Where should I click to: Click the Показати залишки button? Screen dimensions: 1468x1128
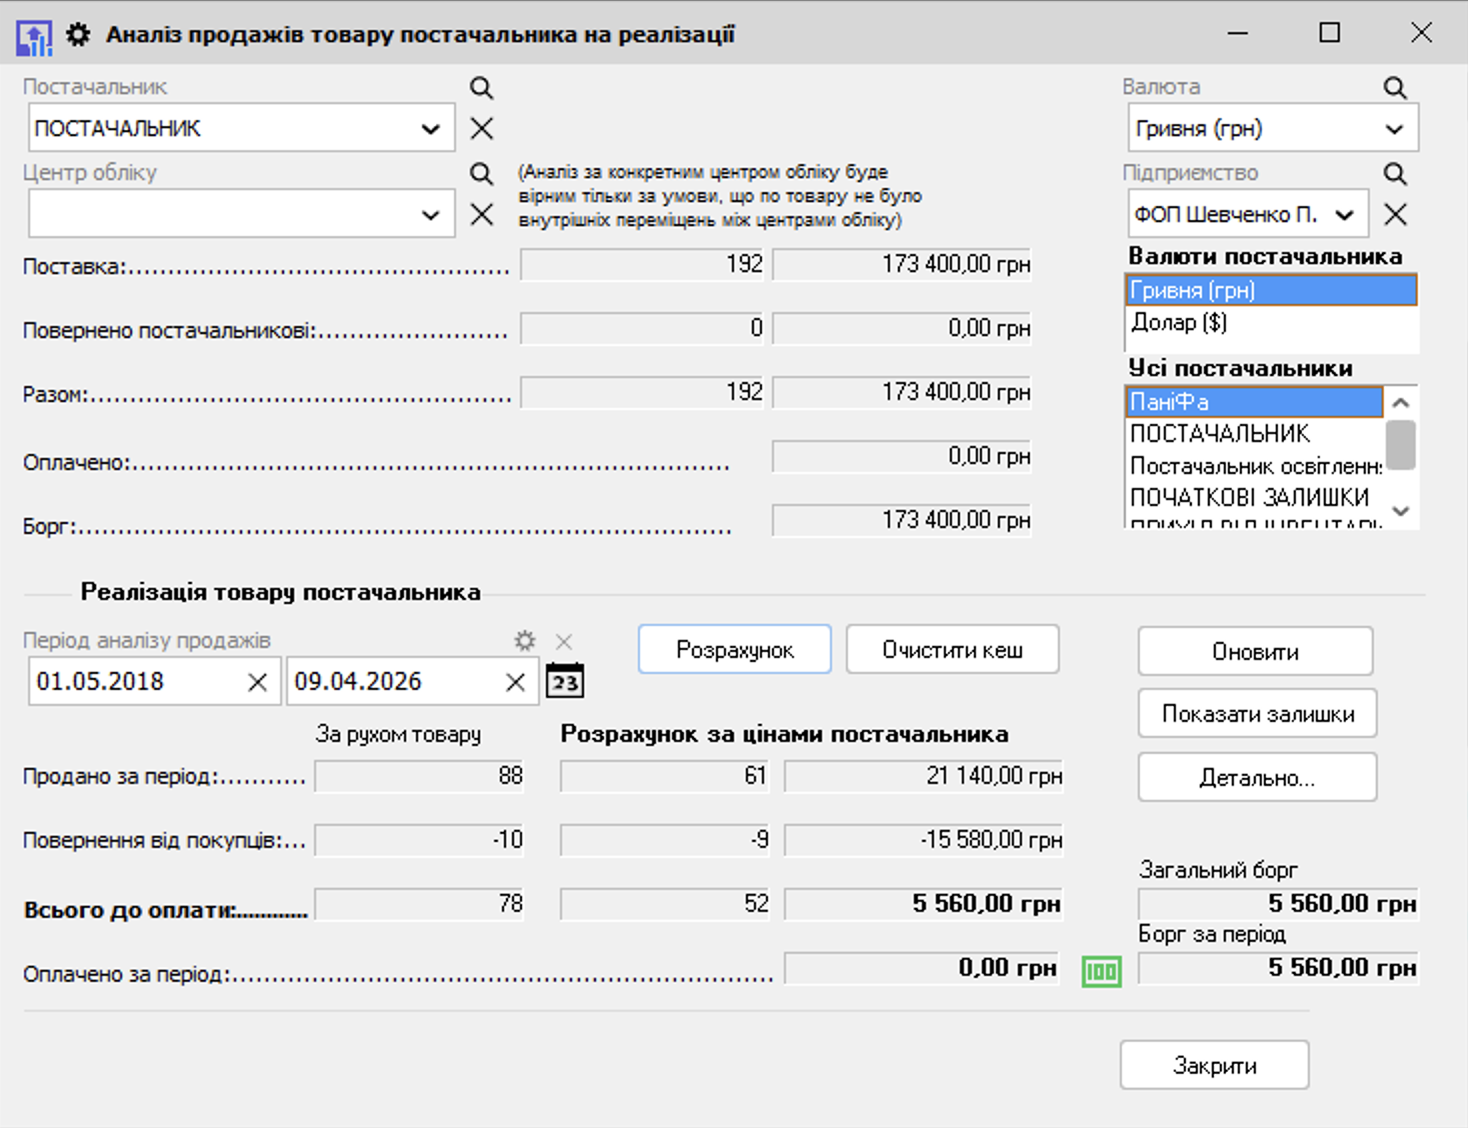(1257, 714)
